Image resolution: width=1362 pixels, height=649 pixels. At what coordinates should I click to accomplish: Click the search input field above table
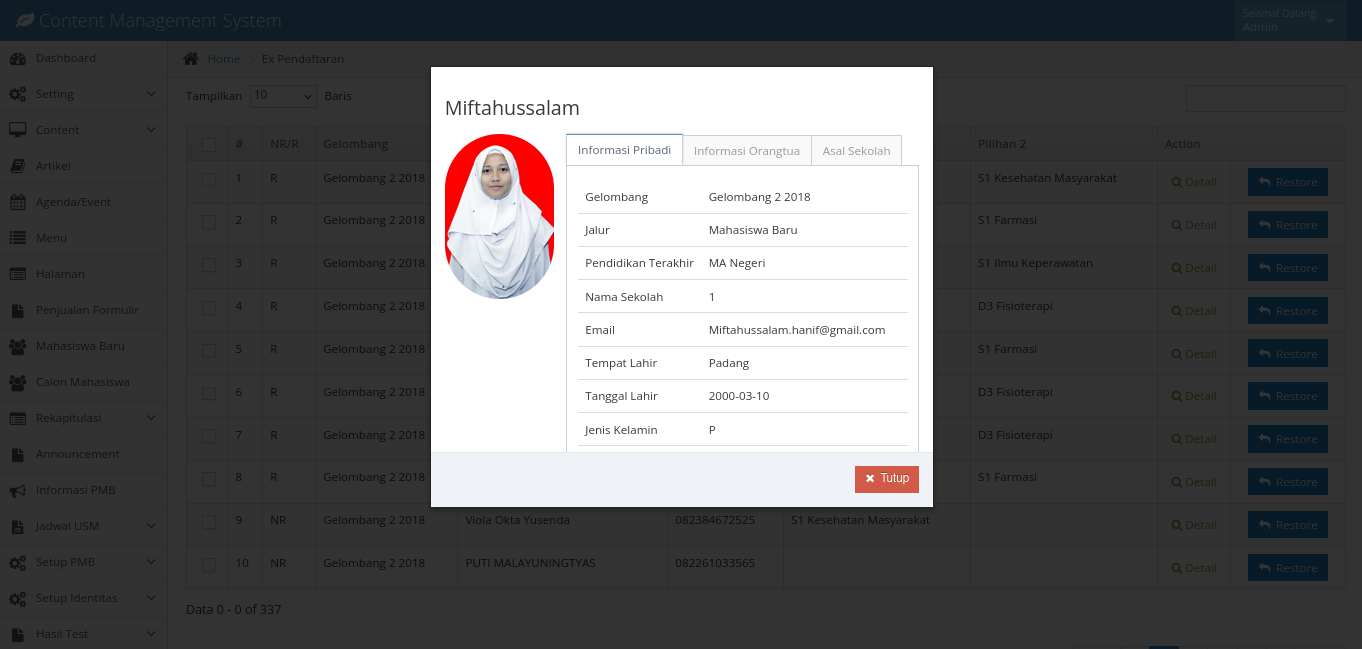(x=1265, y=98)
